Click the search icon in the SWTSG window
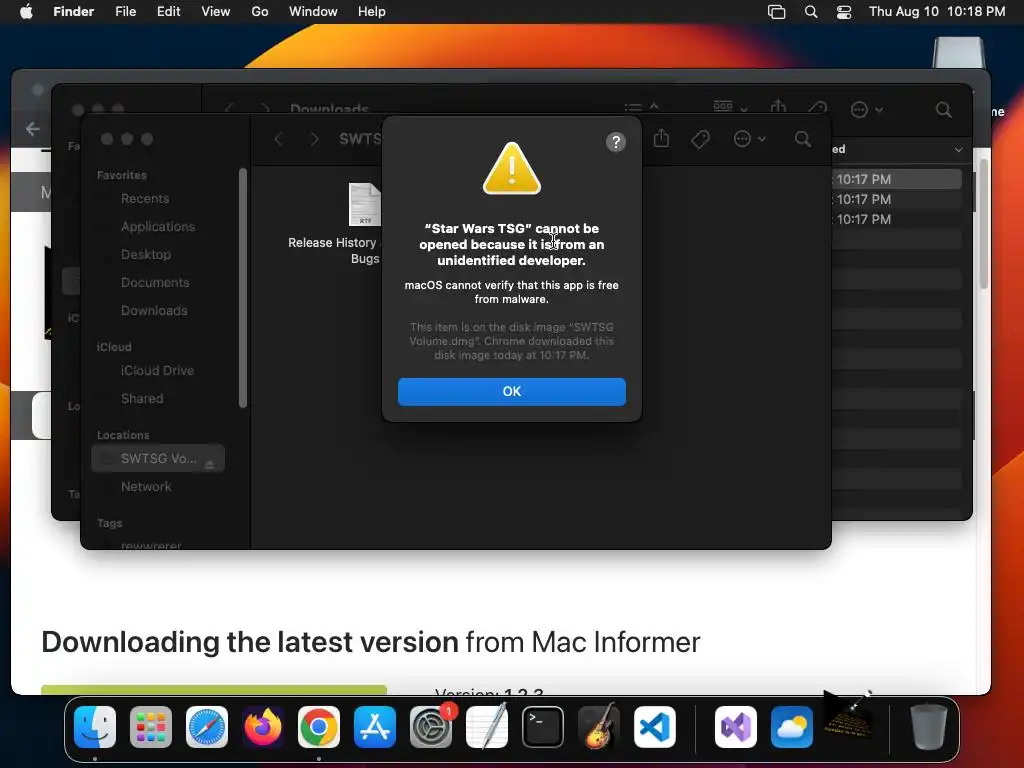Viewport: 1024px width, 768px height. coord(803,138)
